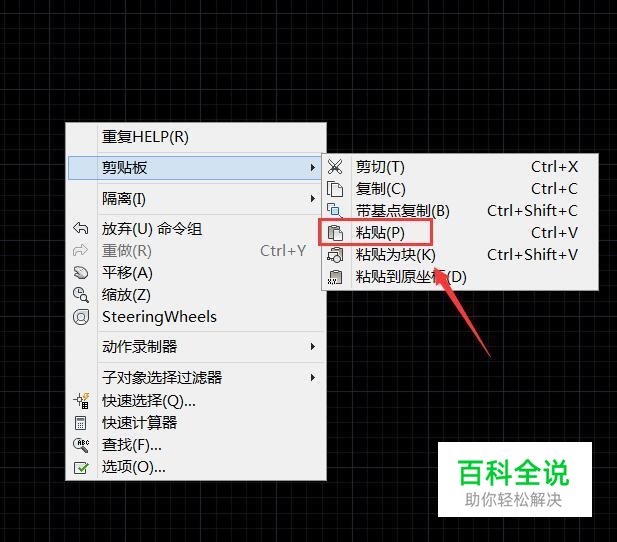Screen dimensions: 617x542
Task: Click the Quick Select icon
Action: (x=81, y=401)
